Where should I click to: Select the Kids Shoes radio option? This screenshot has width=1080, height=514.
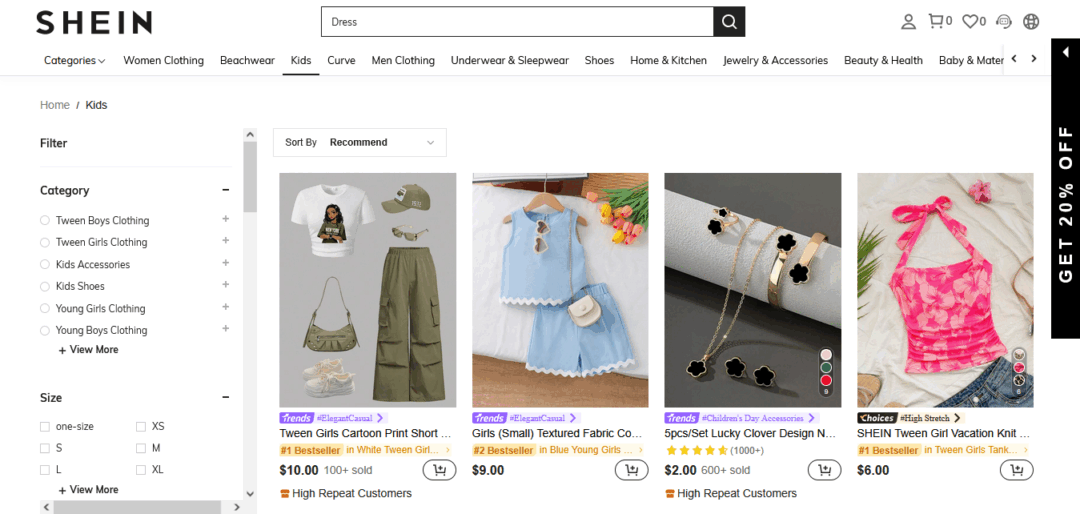click(45, 286)
